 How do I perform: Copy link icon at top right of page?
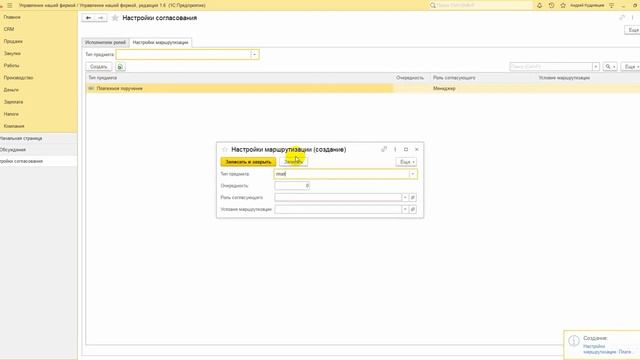coord(622,18)
